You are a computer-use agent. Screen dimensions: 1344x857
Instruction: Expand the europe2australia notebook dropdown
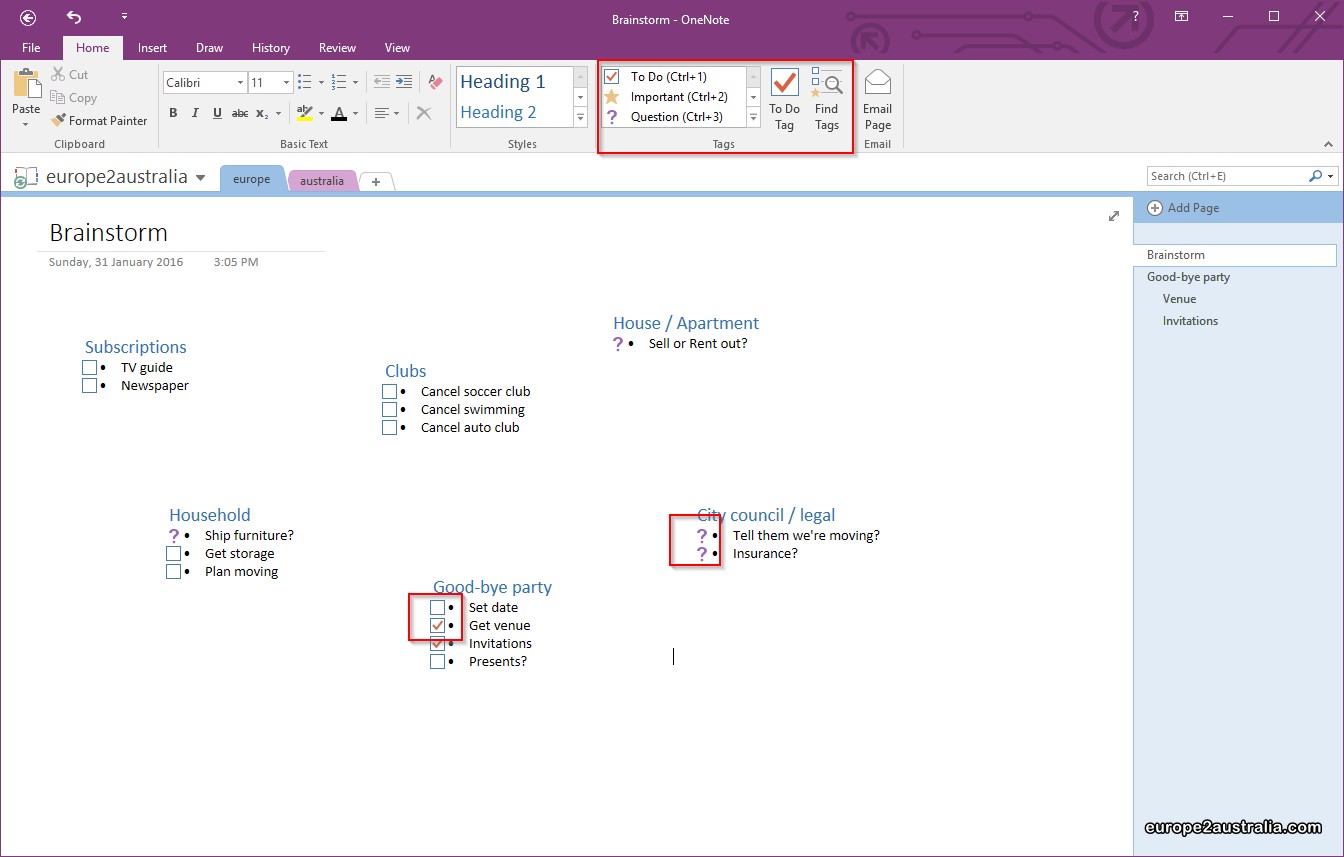point(200,178)
